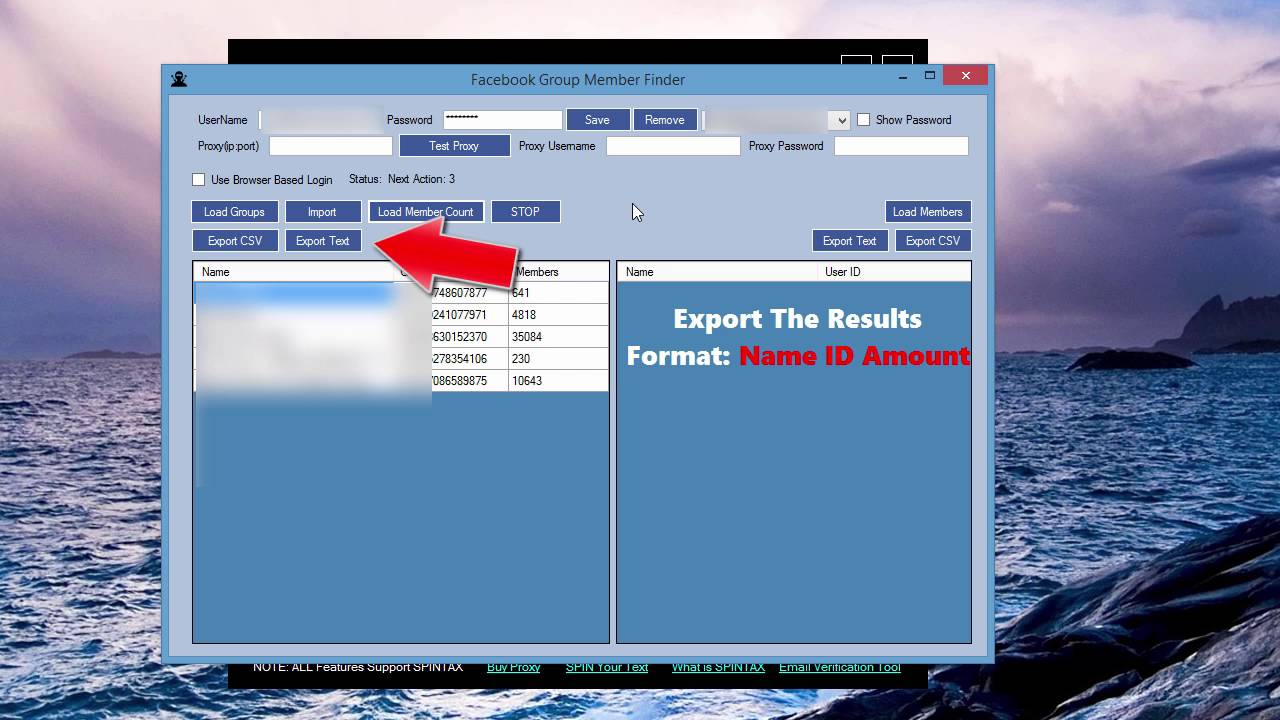
Task: Open Email Verification Tool link in background window
Action: [840, 667]
